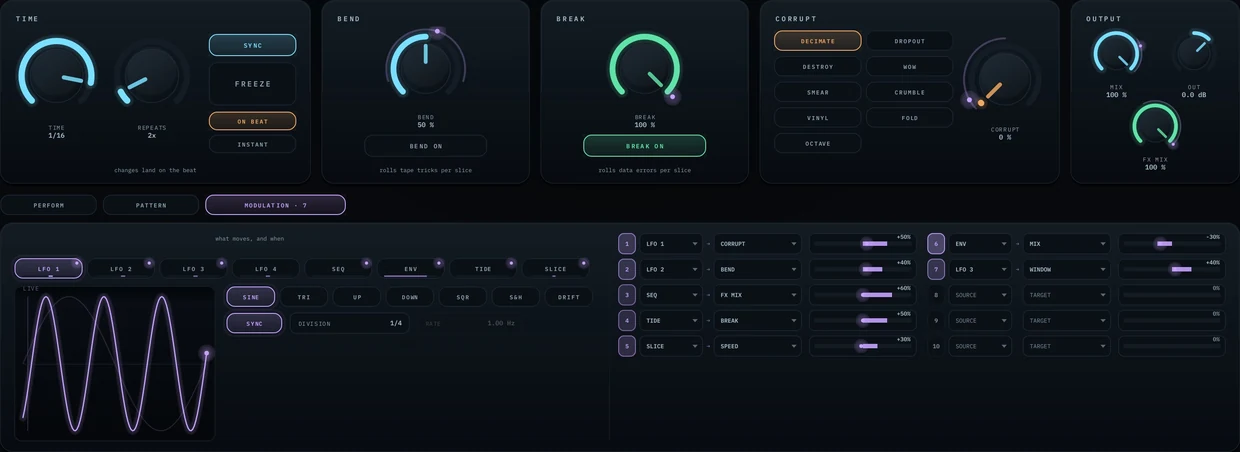Click the LIVE LFO waveform display
Image resolution: width=1240 pixels, height=452 pixels.
(115, 363)
